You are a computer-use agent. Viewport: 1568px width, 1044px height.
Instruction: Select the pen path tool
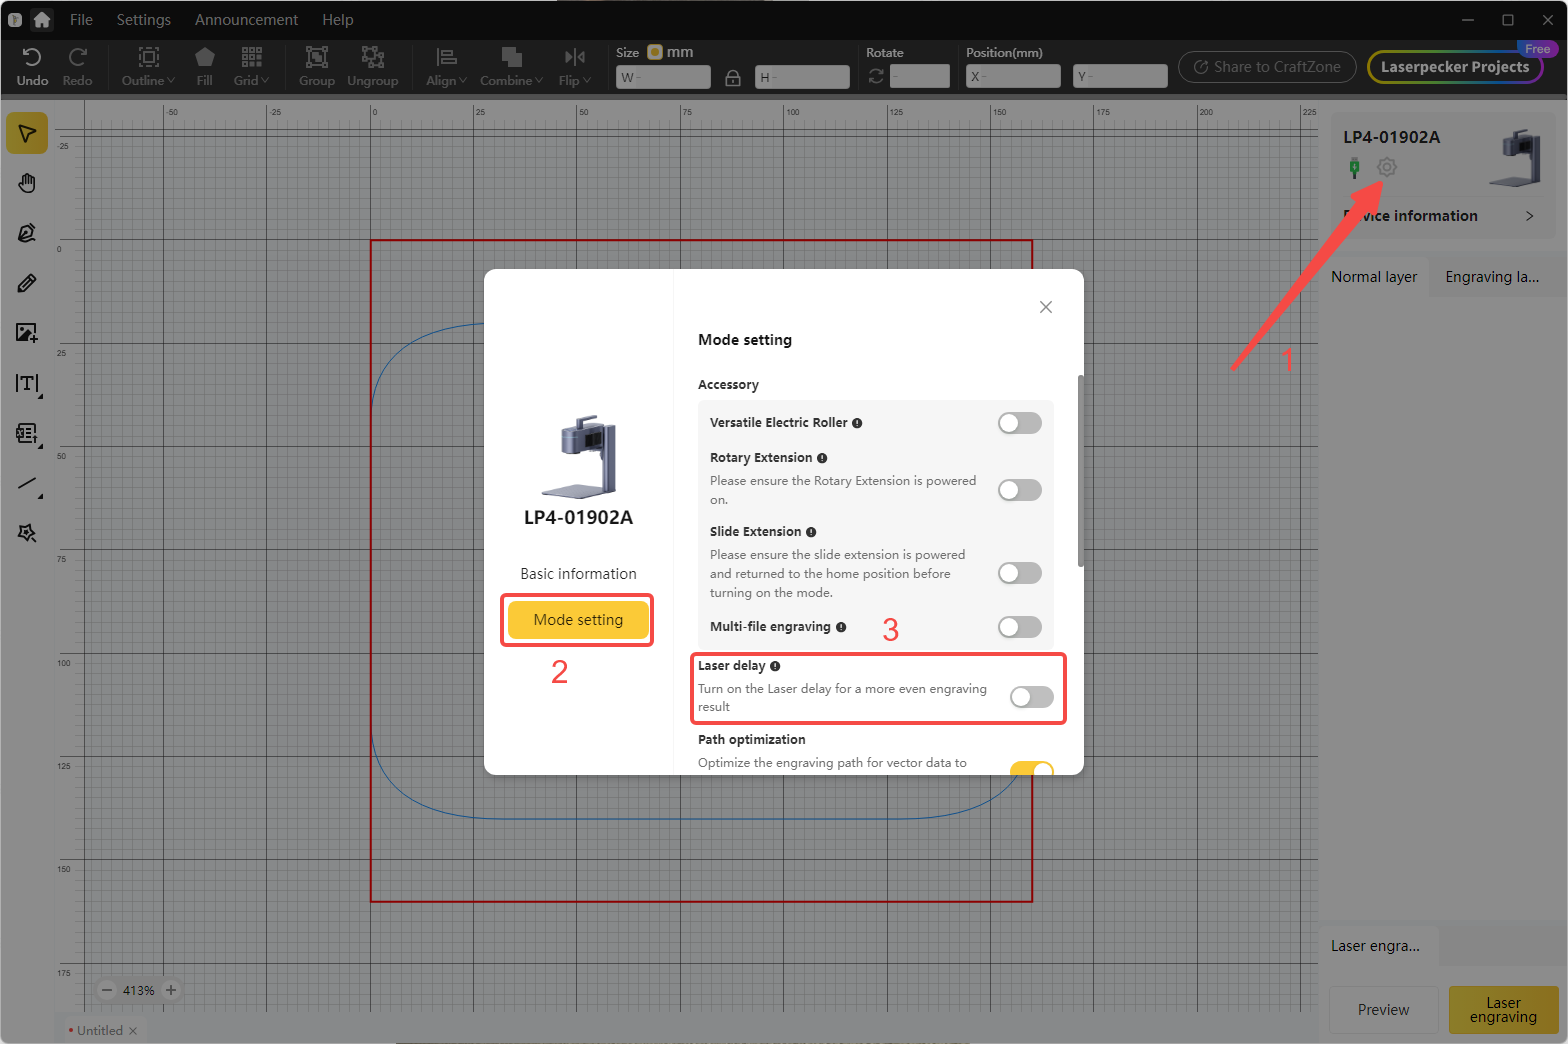tap(27, 233)
